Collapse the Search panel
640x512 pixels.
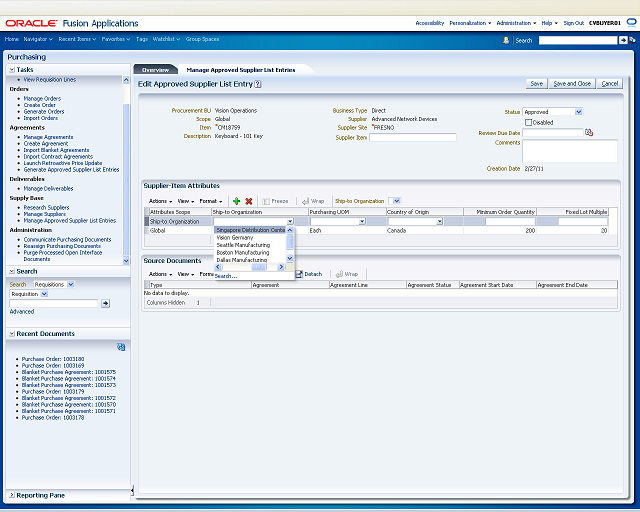pyautogui.click(x=12, y=272)
